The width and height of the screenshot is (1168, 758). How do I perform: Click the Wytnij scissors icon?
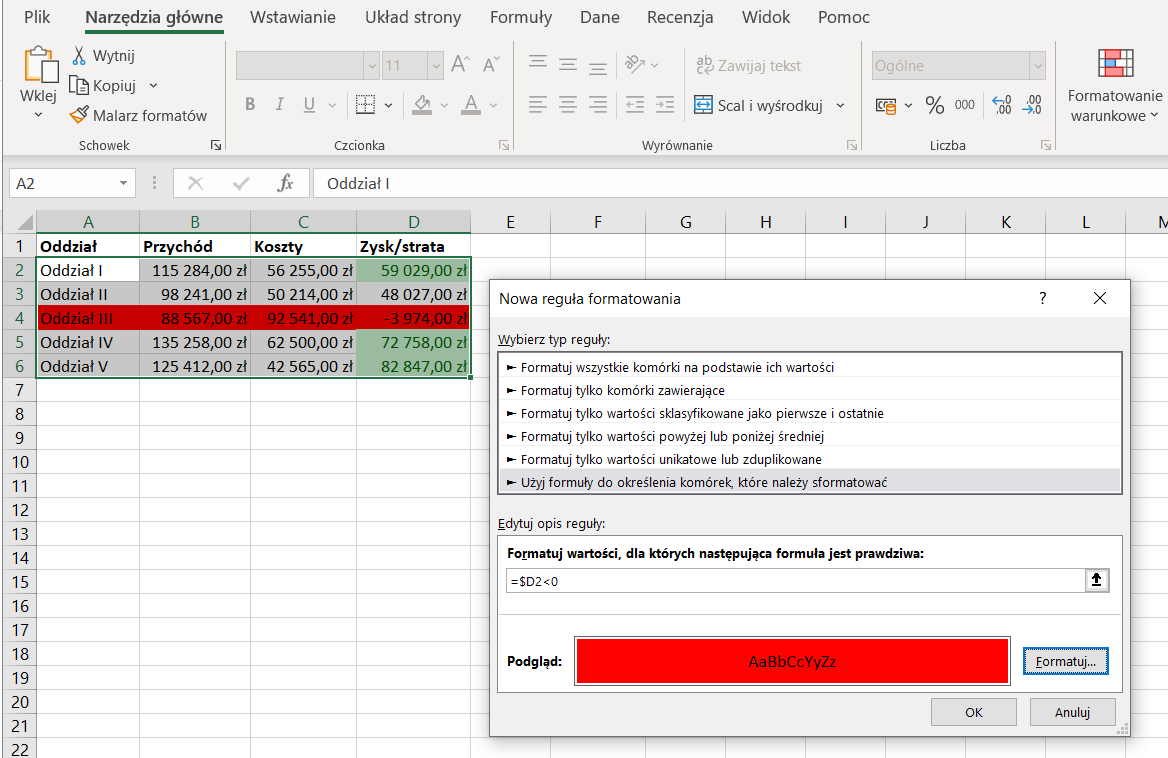coord(79,56)
